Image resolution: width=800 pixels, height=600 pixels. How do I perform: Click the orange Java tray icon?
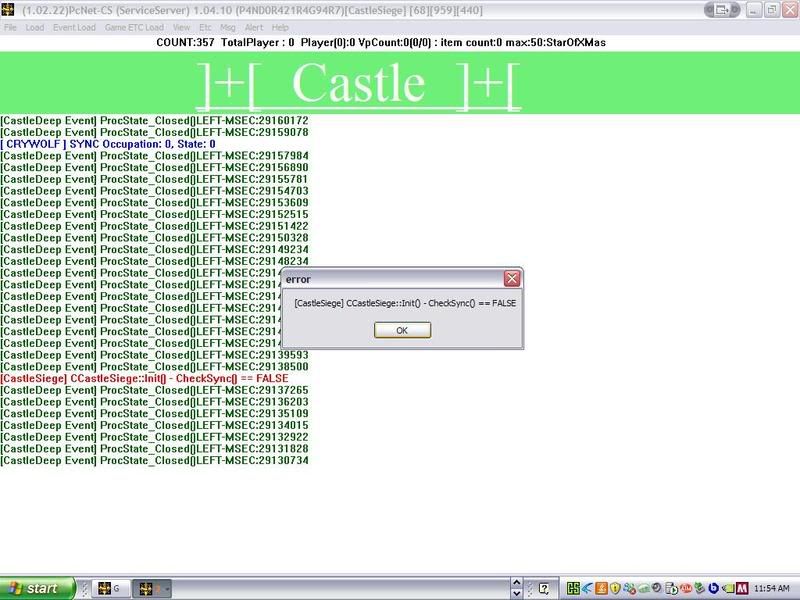602,589
